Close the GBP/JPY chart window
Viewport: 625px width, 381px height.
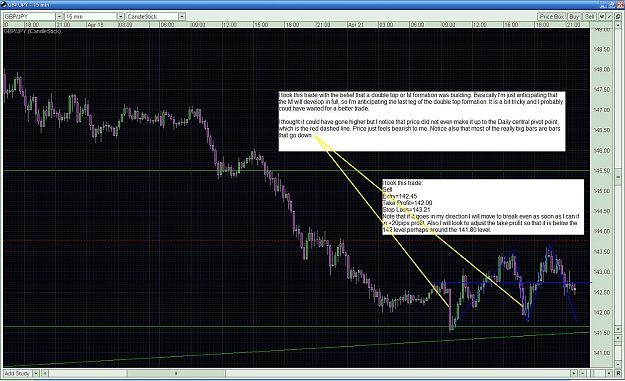click(620, 5)
